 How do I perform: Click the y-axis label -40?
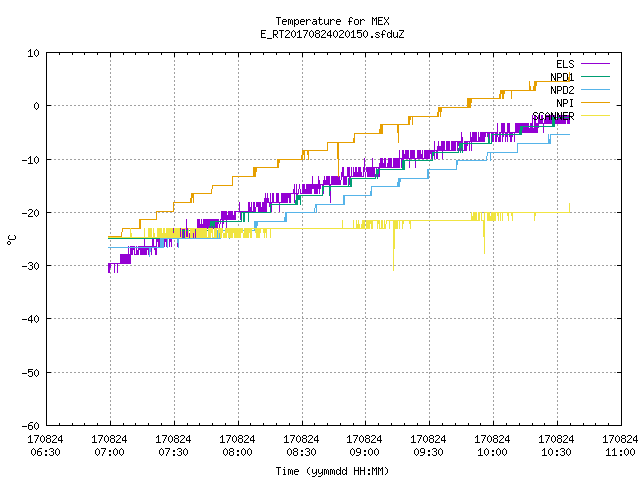tap(31, 319)
